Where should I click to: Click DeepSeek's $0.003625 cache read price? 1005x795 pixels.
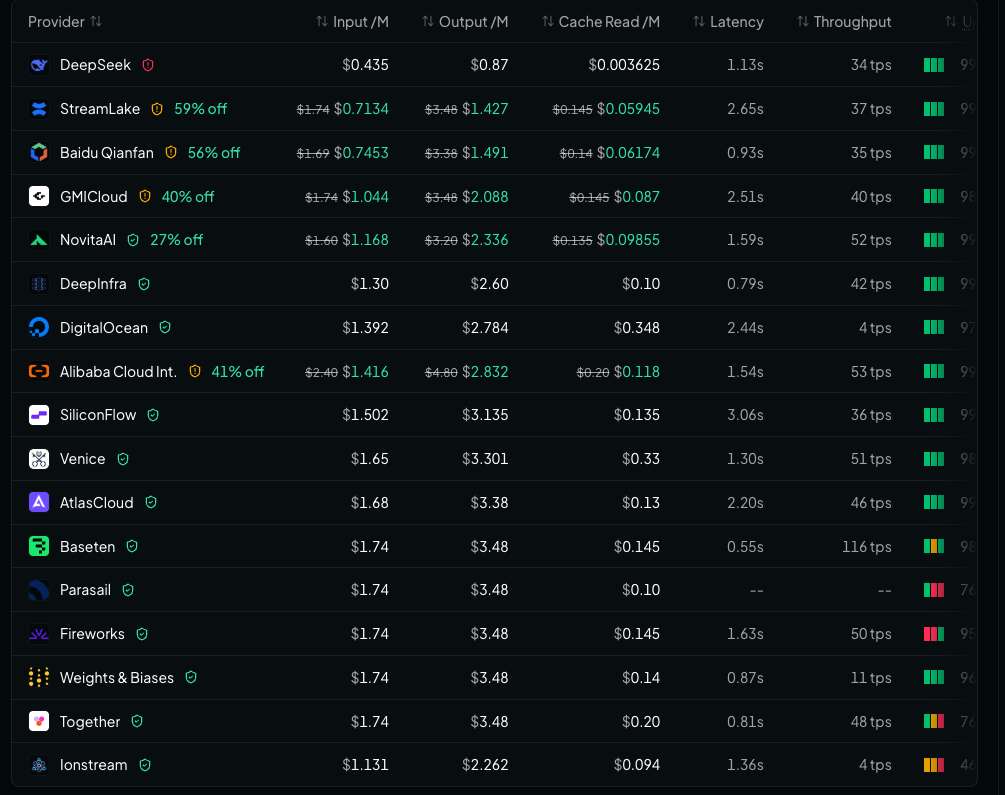624,65
